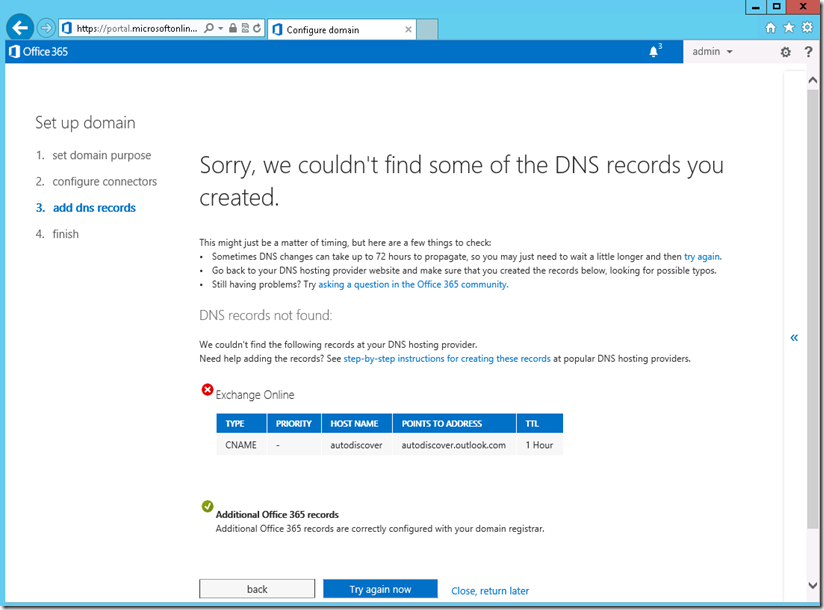The width and height of the screenshot is (824, 610).
Task: Select the autodiscover host name cell
Action: [x=357, y=445]
